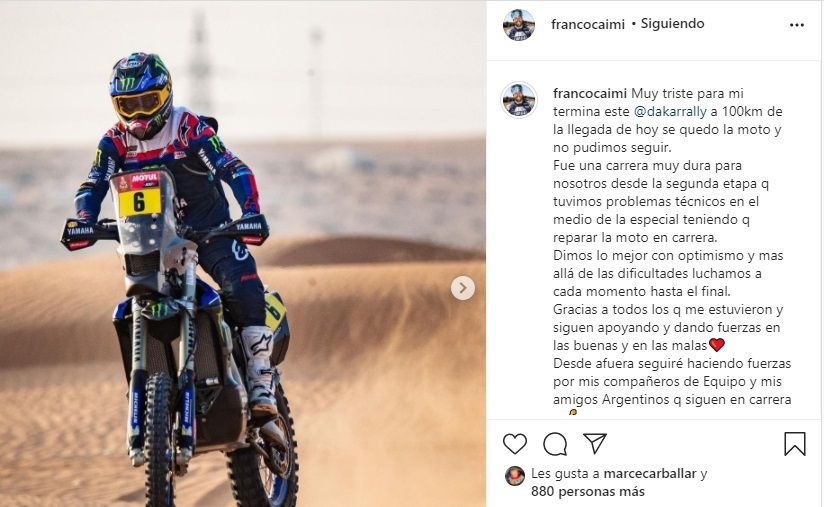Open the three-dots more options menu
The width and height of the screenshot is (824, 507).
pos(797,25)
